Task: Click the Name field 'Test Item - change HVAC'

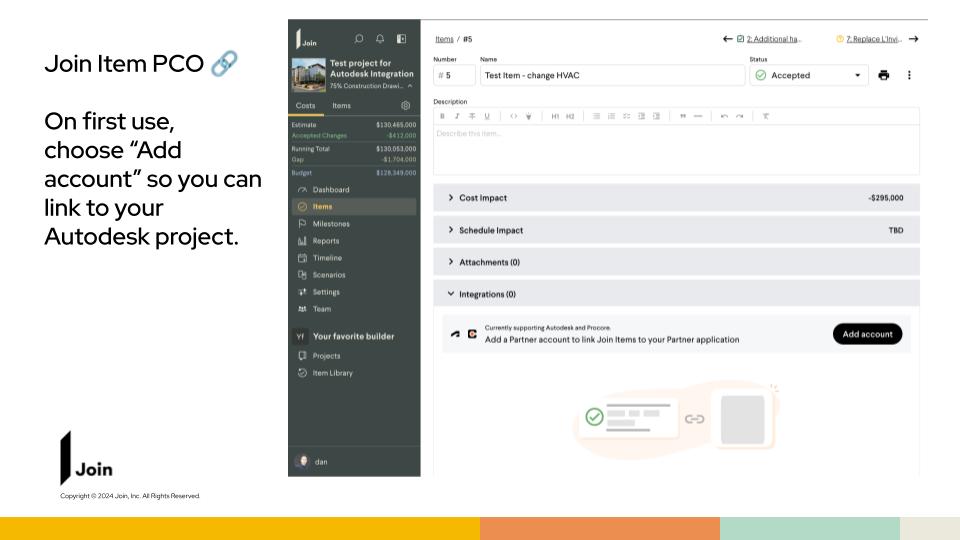Action: [x=612, y=75]
